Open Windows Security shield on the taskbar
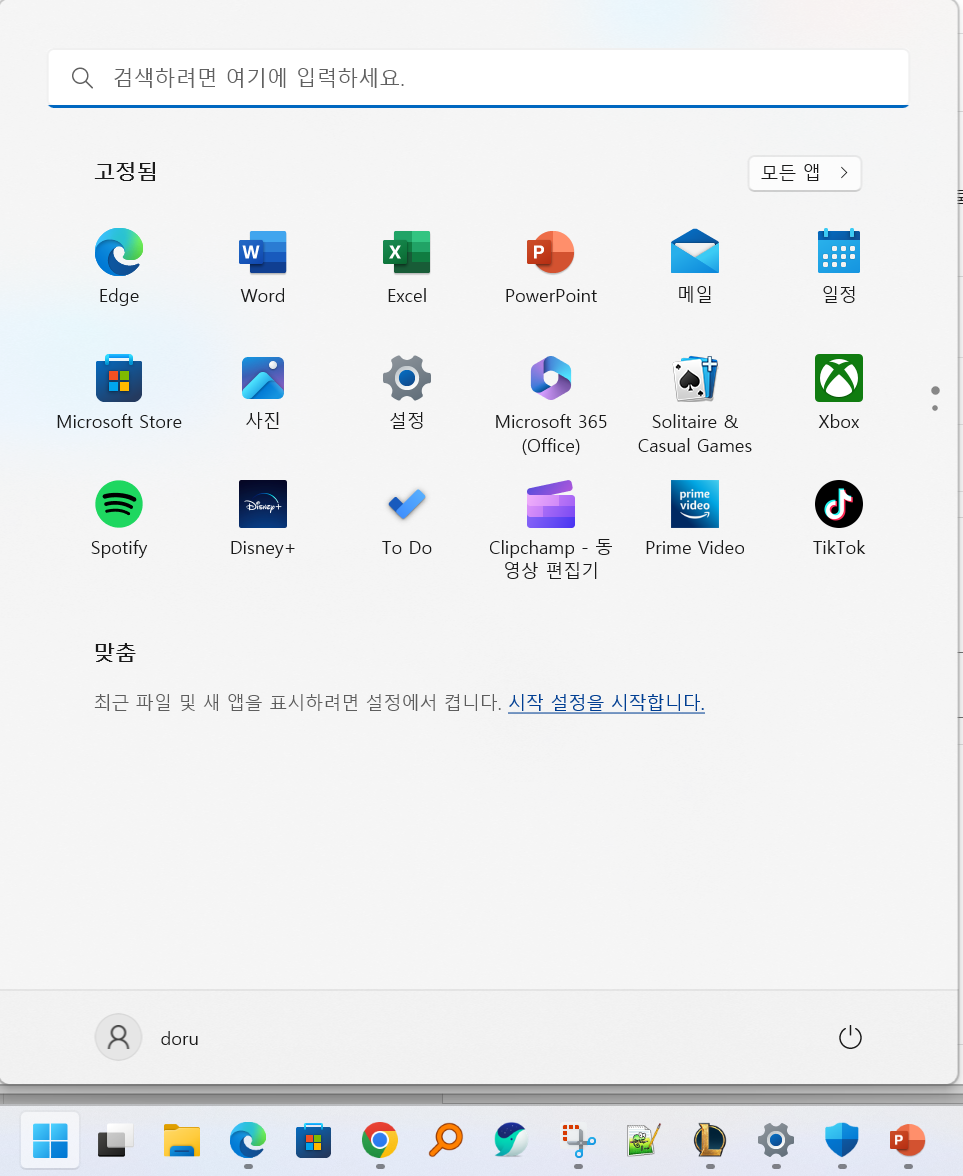Image resolution: width=963 pixels, height=1176 pixels. point(842,1141)
